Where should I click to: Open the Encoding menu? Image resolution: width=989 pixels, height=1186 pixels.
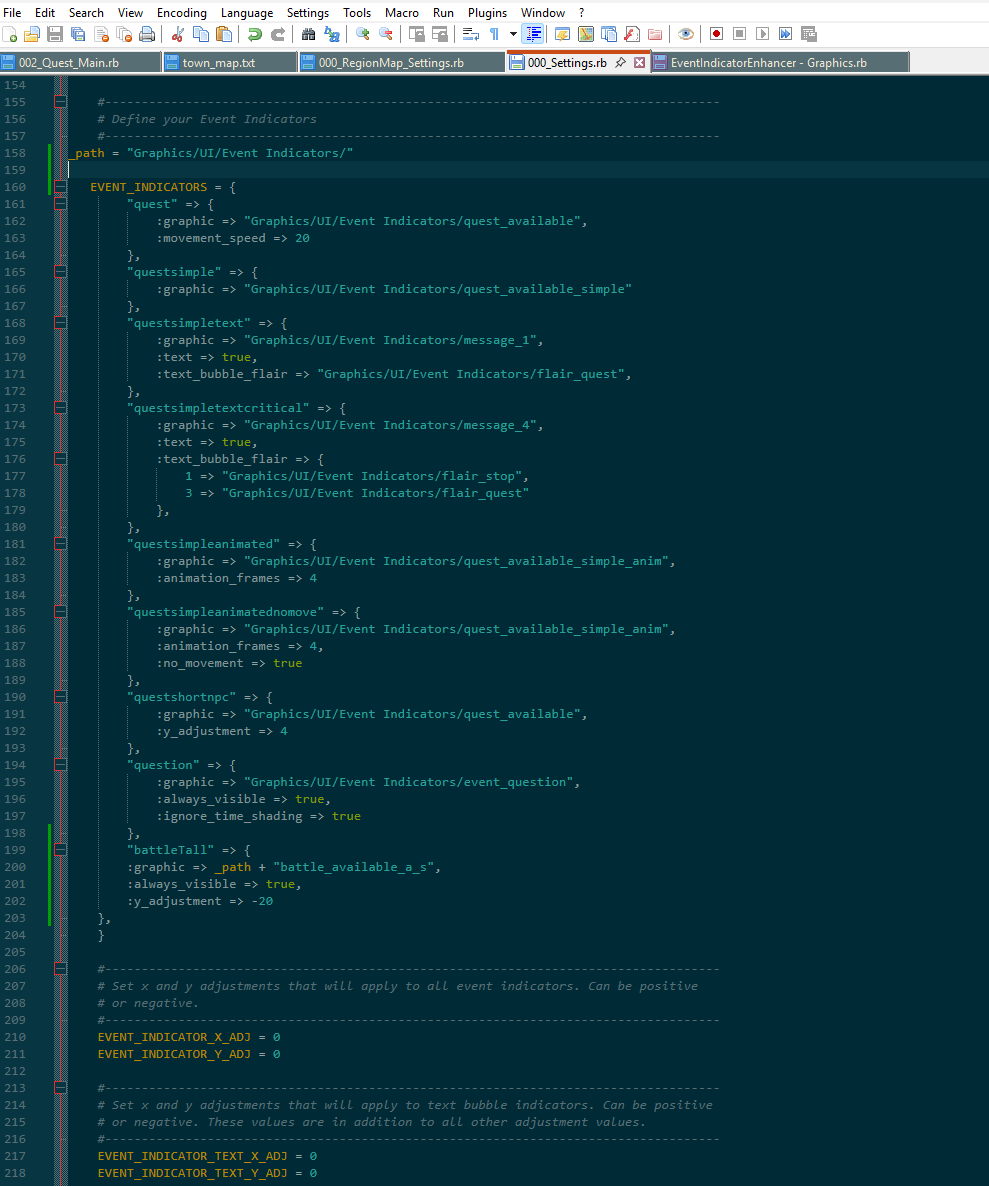(x=181, y=12)
